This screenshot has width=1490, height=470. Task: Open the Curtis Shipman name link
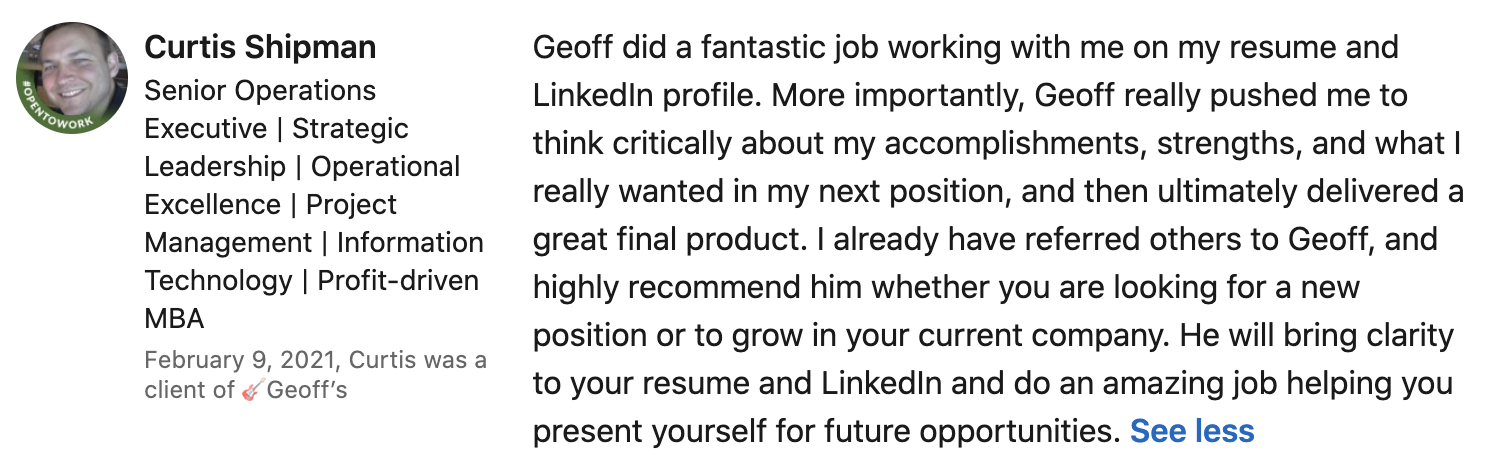260,47
